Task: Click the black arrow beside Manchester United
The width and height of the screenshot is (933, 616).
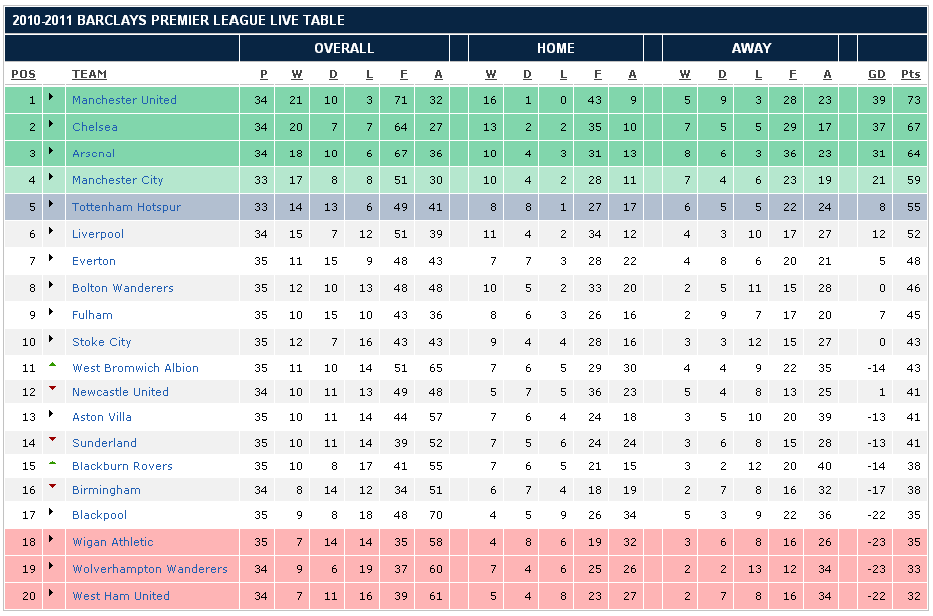Action: pyautogui.click(x=51, y=98)
